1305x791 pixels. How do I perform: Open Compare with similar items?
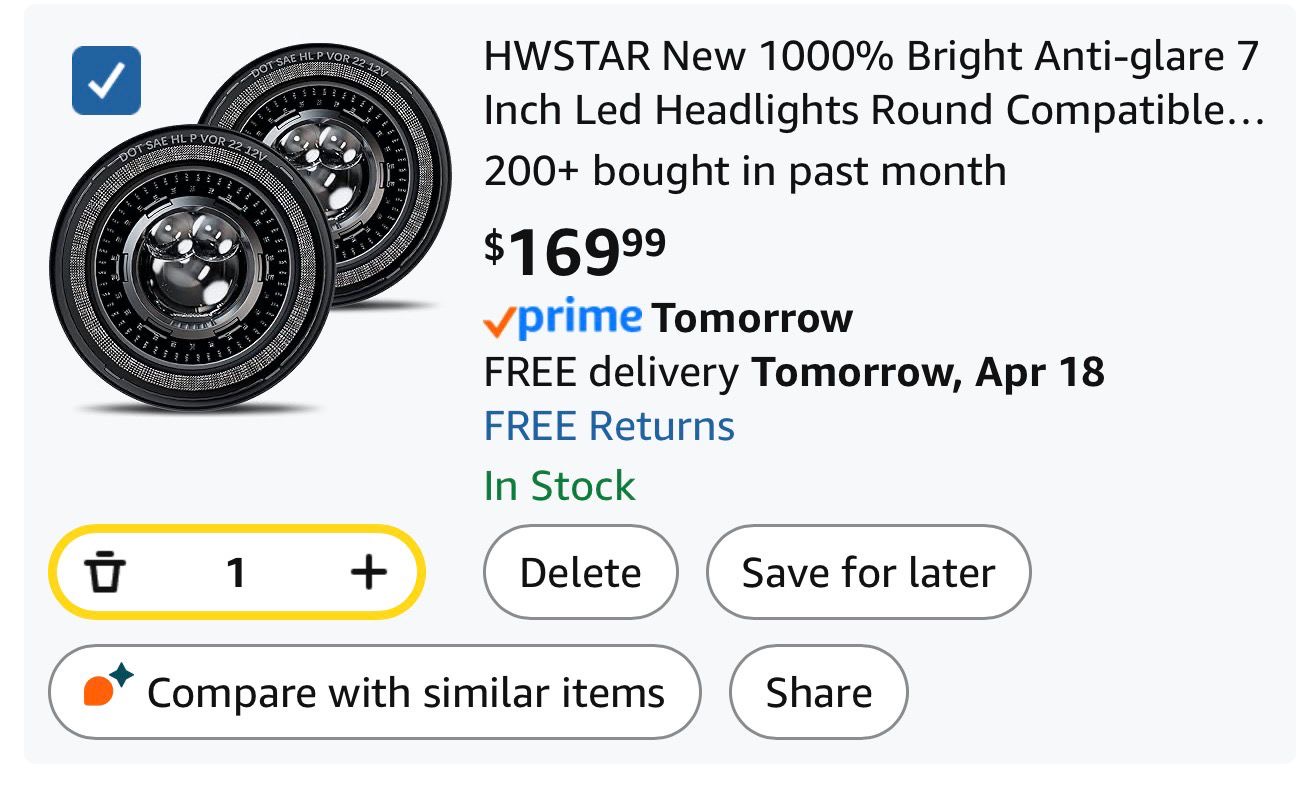click(x=375, y=692)
